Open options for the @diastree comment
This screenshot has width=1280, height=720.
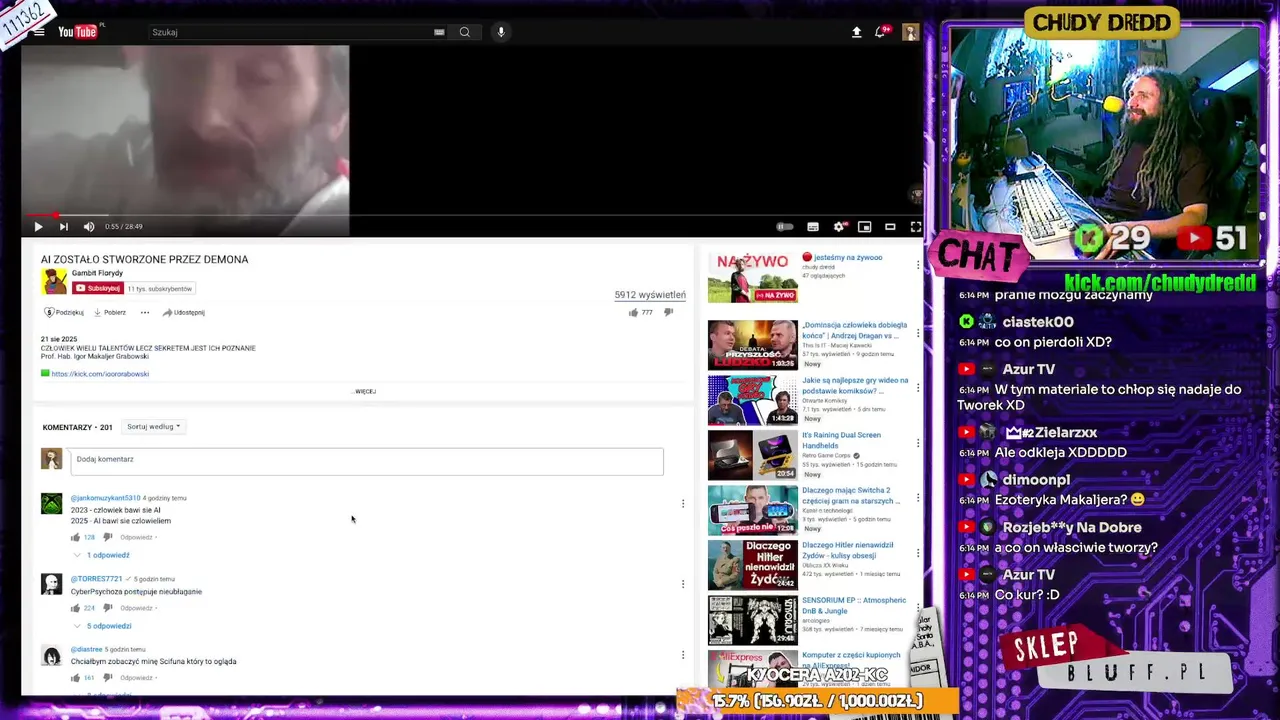tap(683, 655)
